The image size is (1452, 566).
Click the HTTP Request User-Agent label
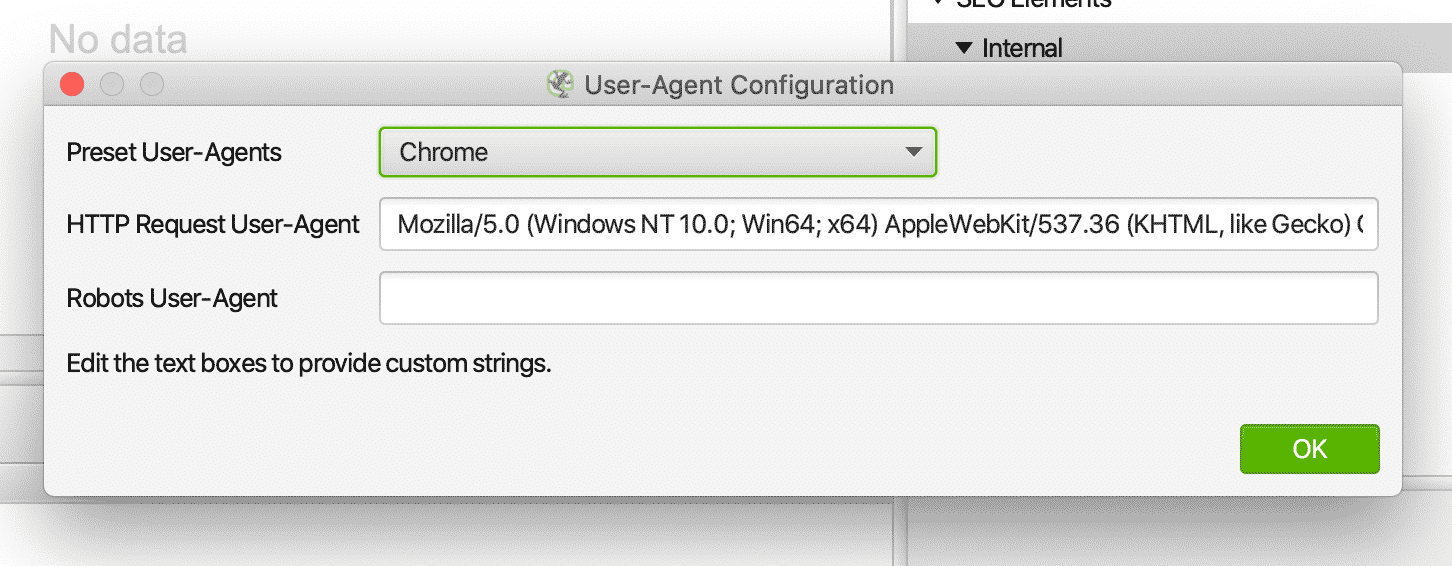(213, 225)
